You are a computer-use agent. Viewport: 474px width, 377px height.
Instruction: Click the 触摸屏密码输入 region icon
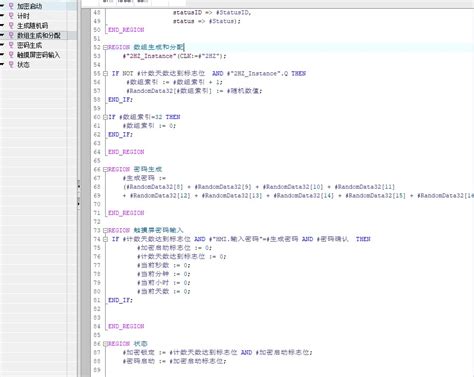(x=11, y=55)
